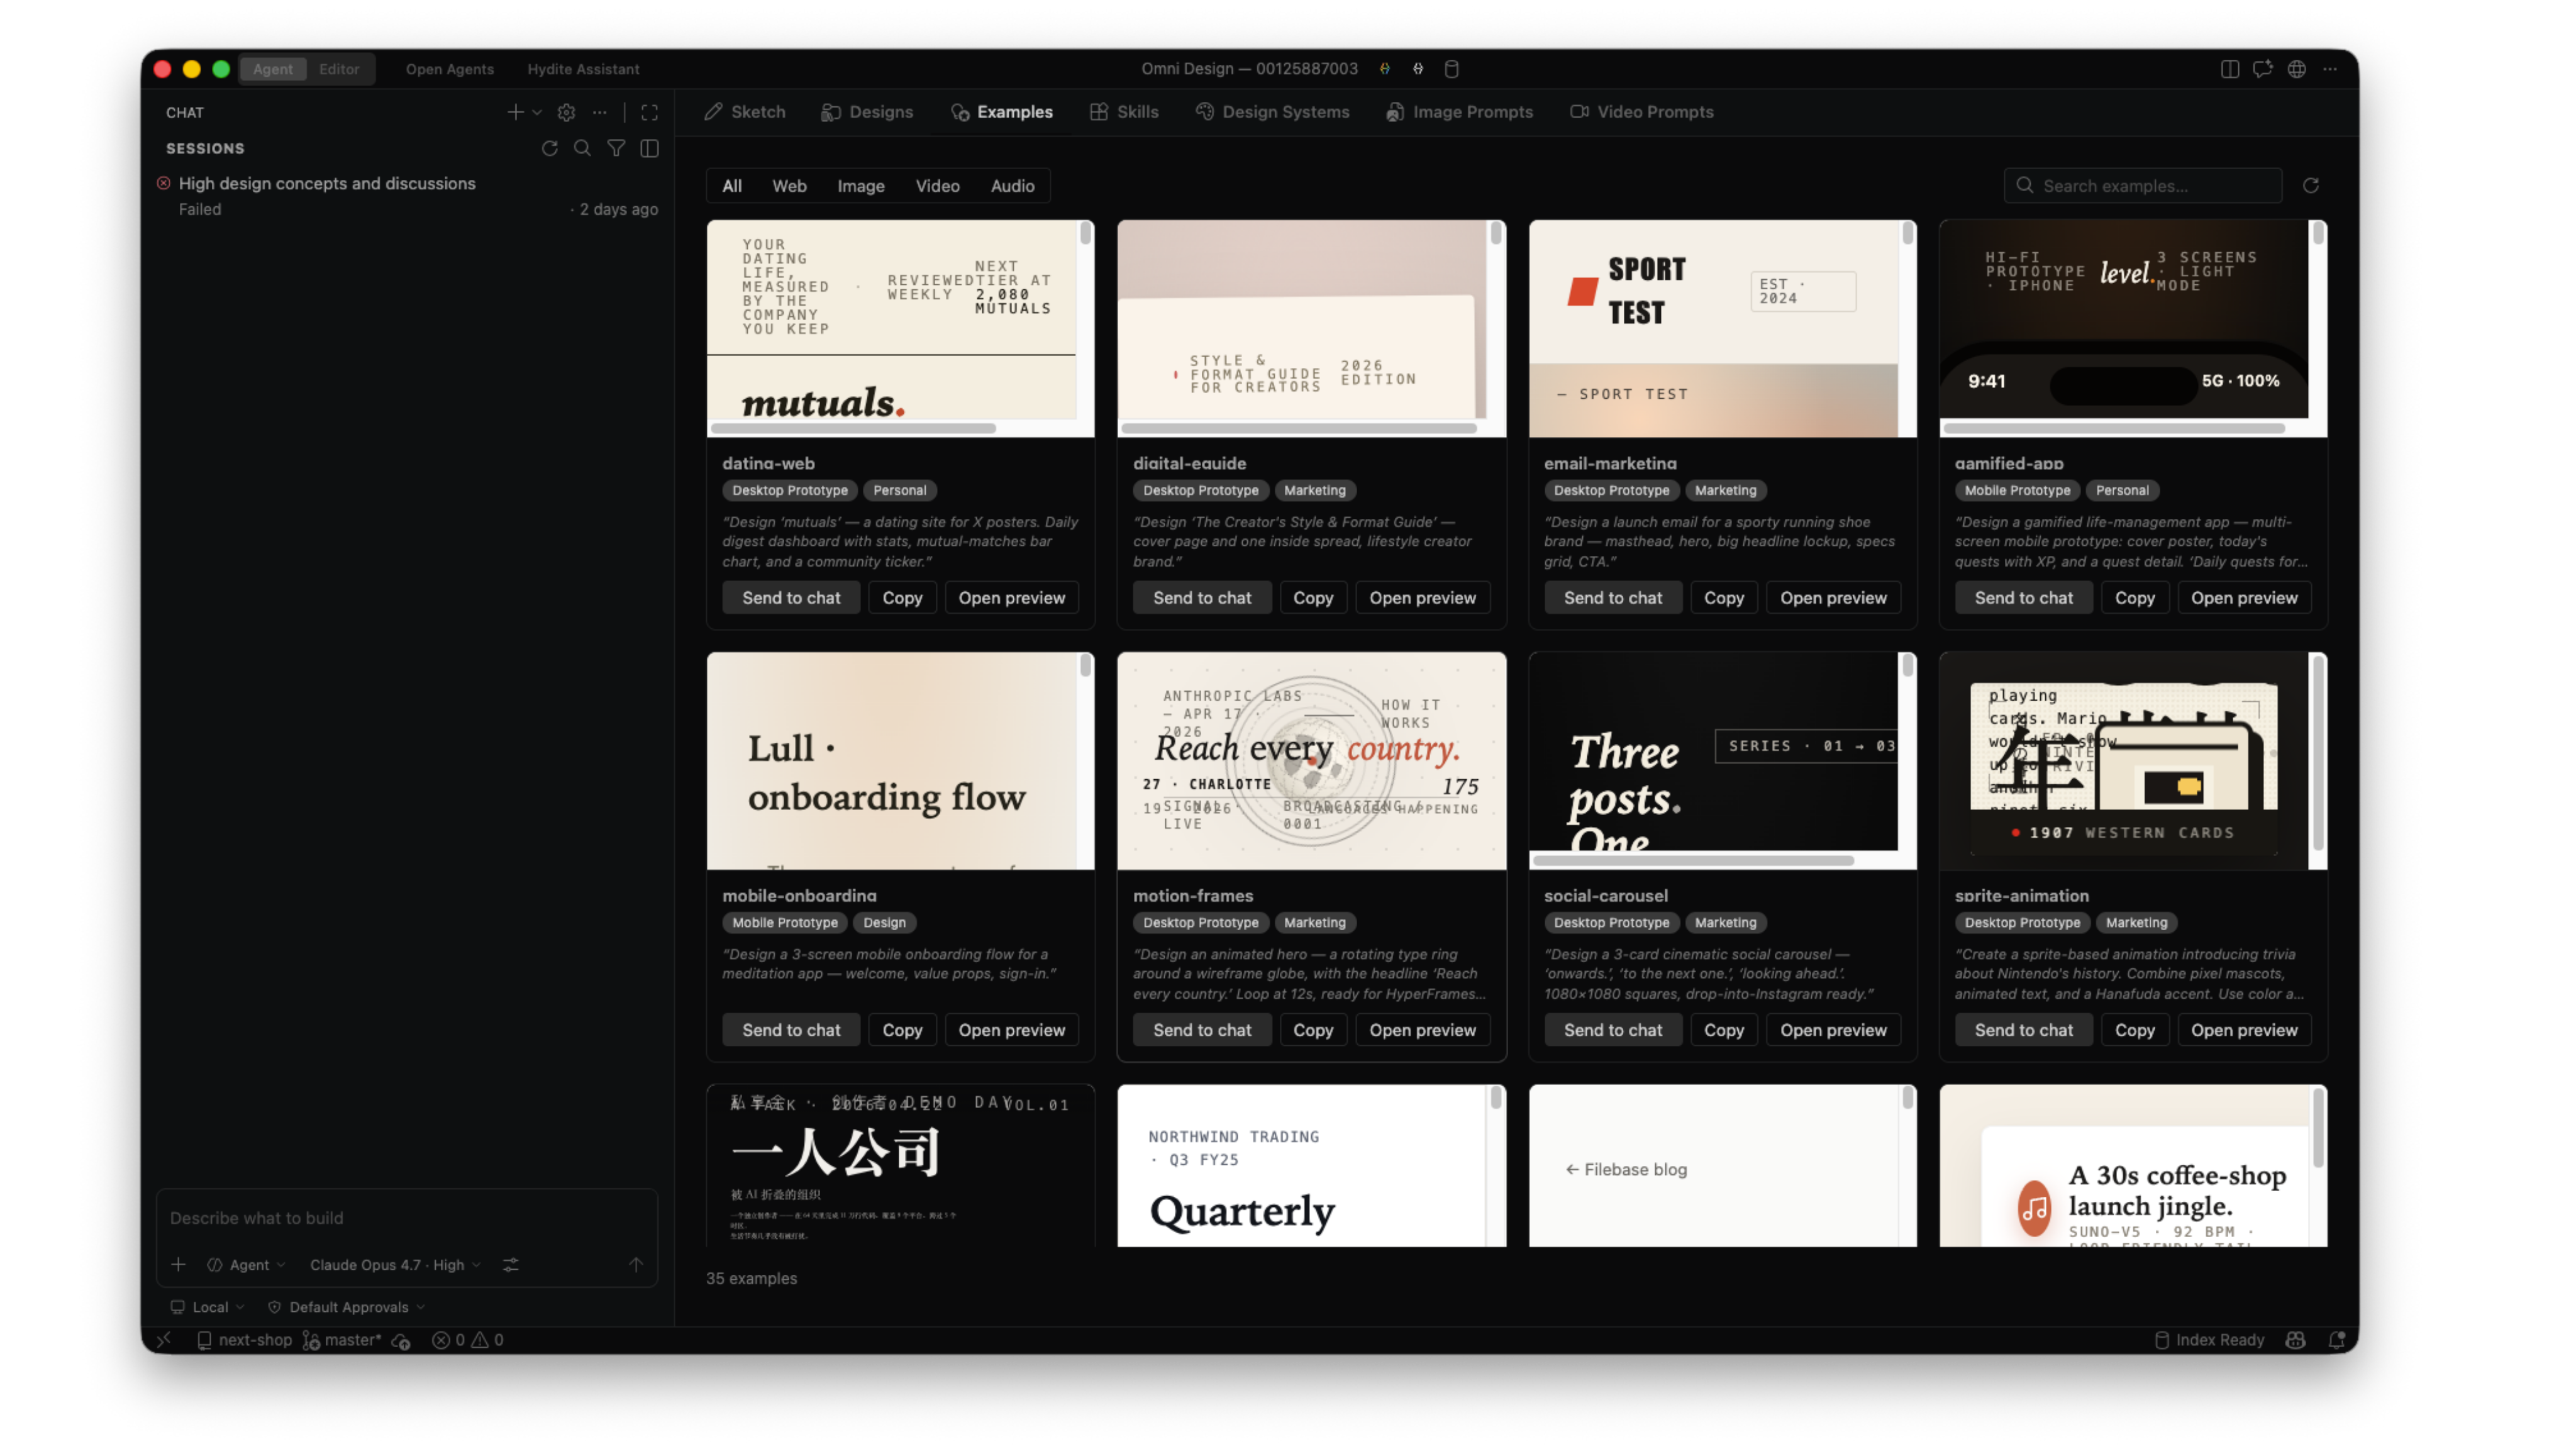2576x1449 pixels.
Task: Filter examples by Web
Action: pyautogui.click(x=789, y=186)
